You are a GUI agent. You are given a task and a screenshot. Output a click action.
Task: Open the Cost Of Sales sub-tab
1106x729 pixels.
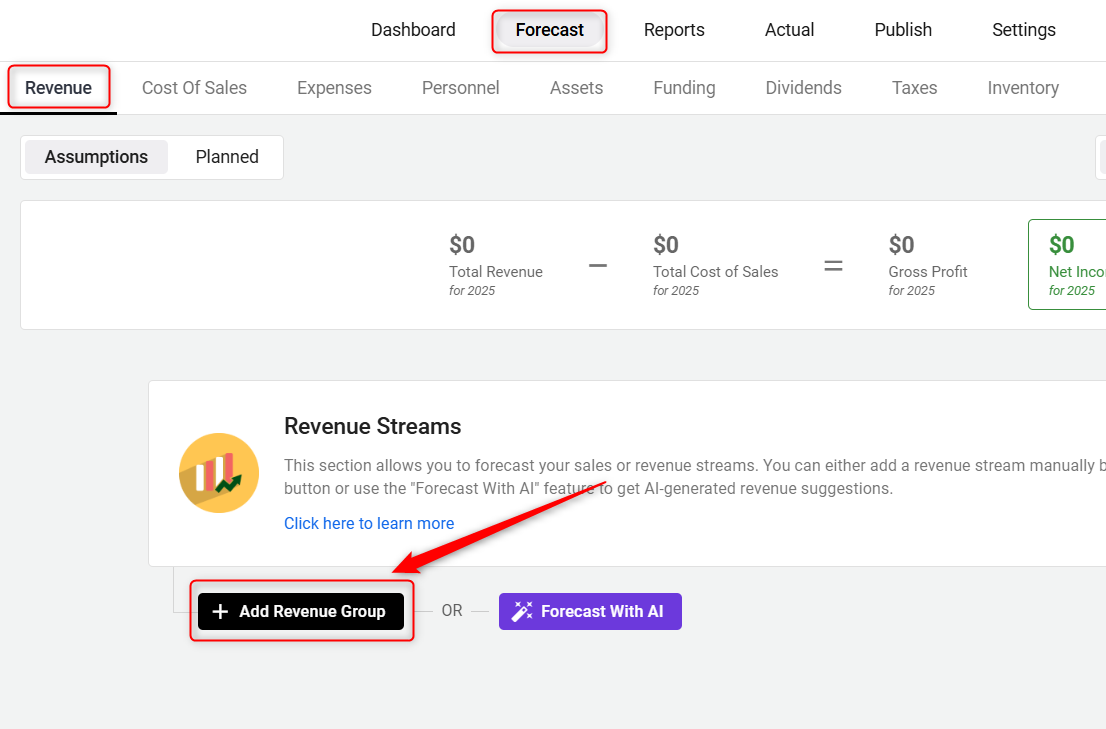click(194, 87)
